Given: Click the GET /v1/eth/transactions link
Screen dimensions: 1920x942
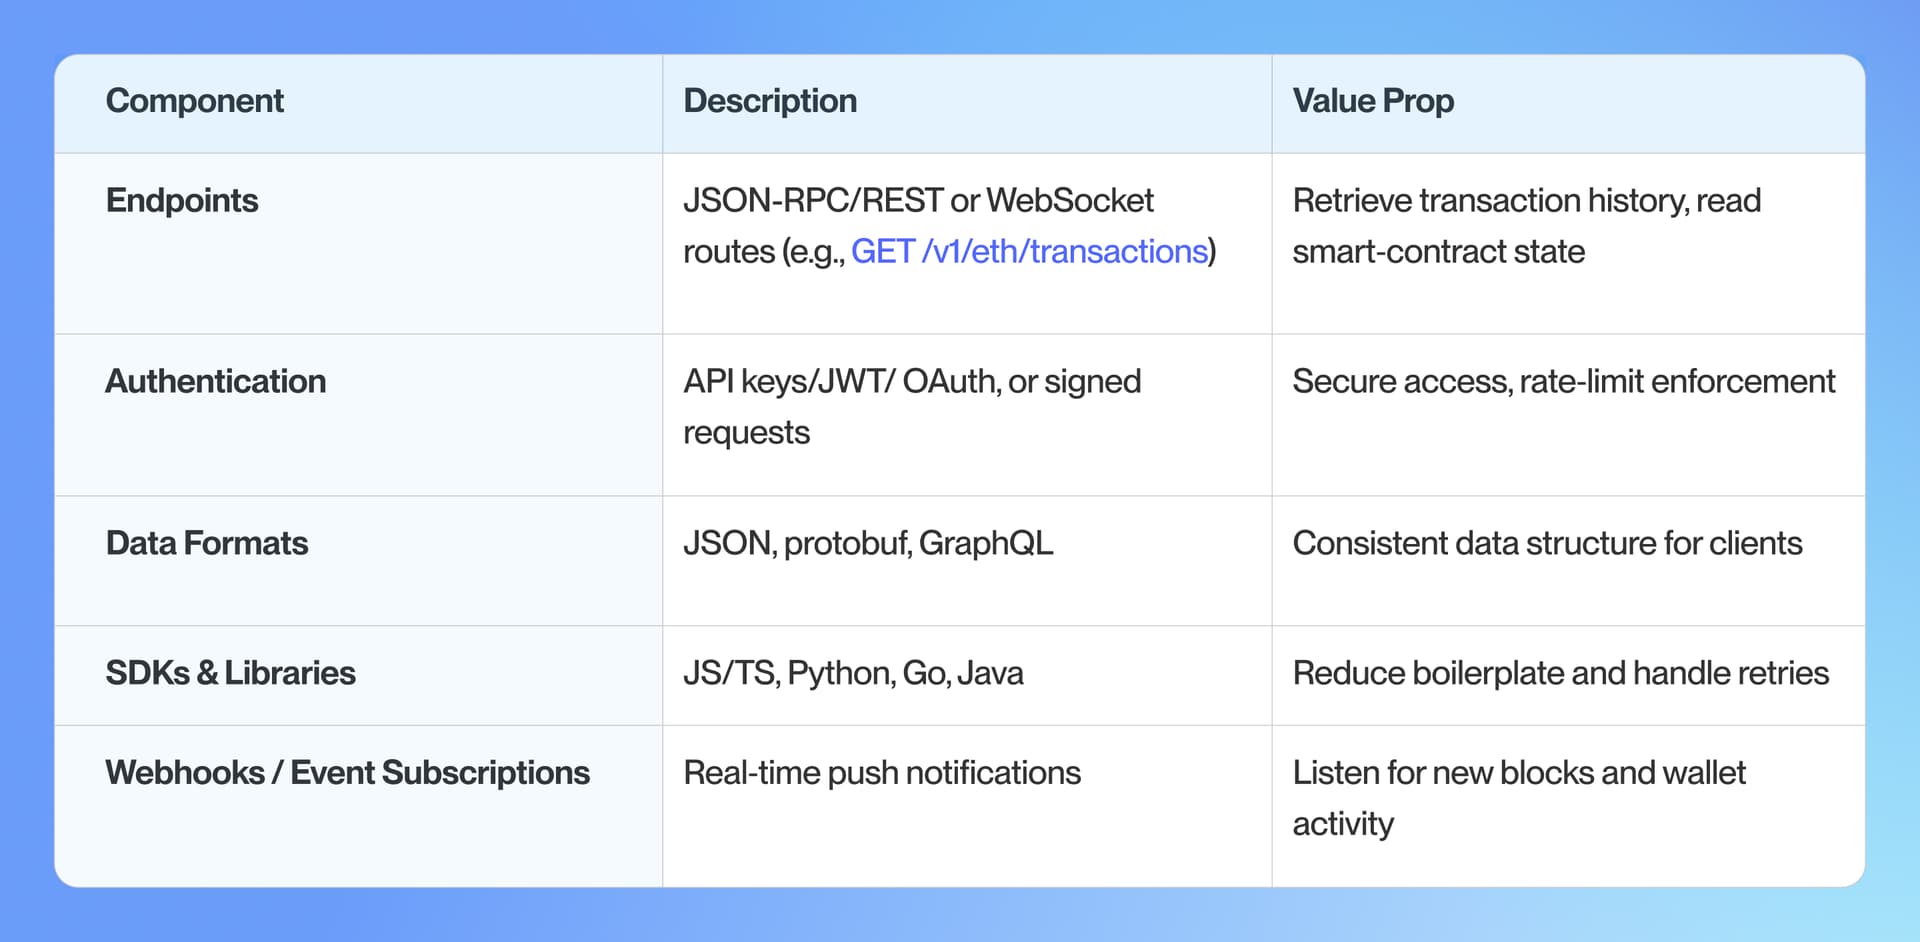Looking at the screenshot, I should coord(1029,251).
